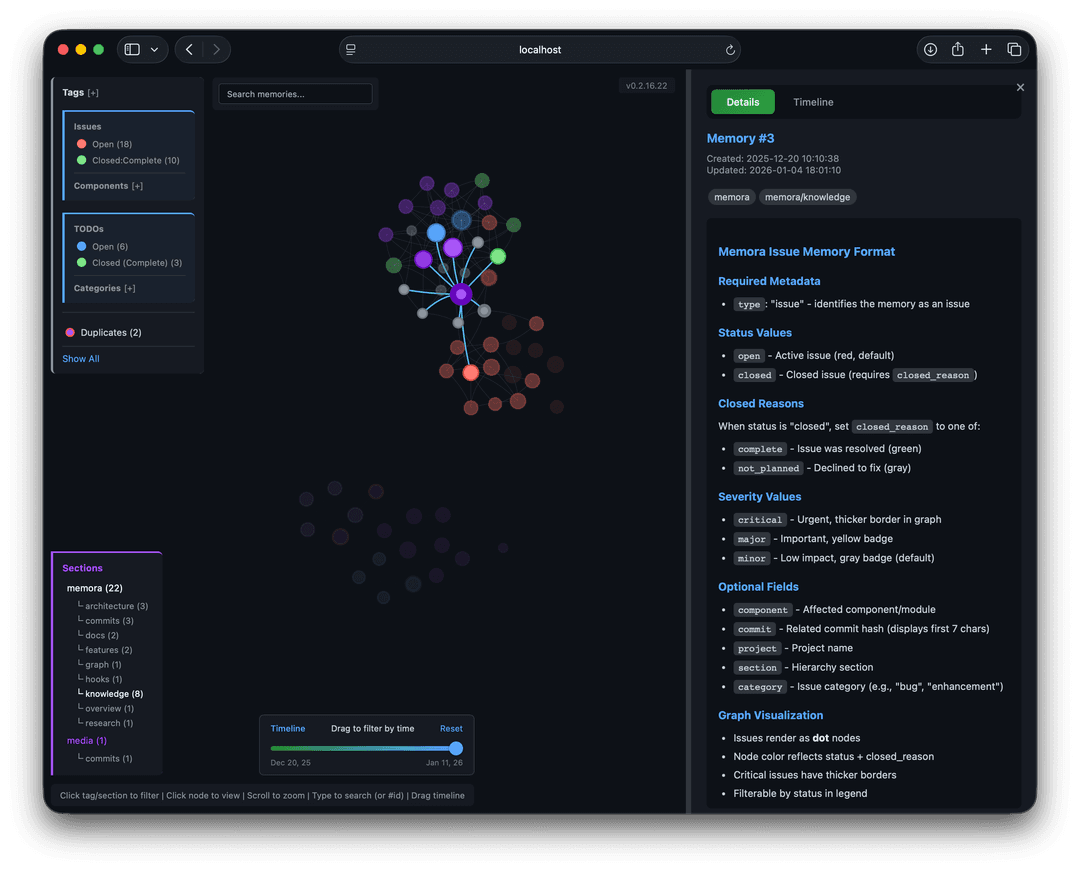The image size is (1080, 871).
Task: Show the tab overview icon
Action: pyautogui.click(x=1014, y=50)
